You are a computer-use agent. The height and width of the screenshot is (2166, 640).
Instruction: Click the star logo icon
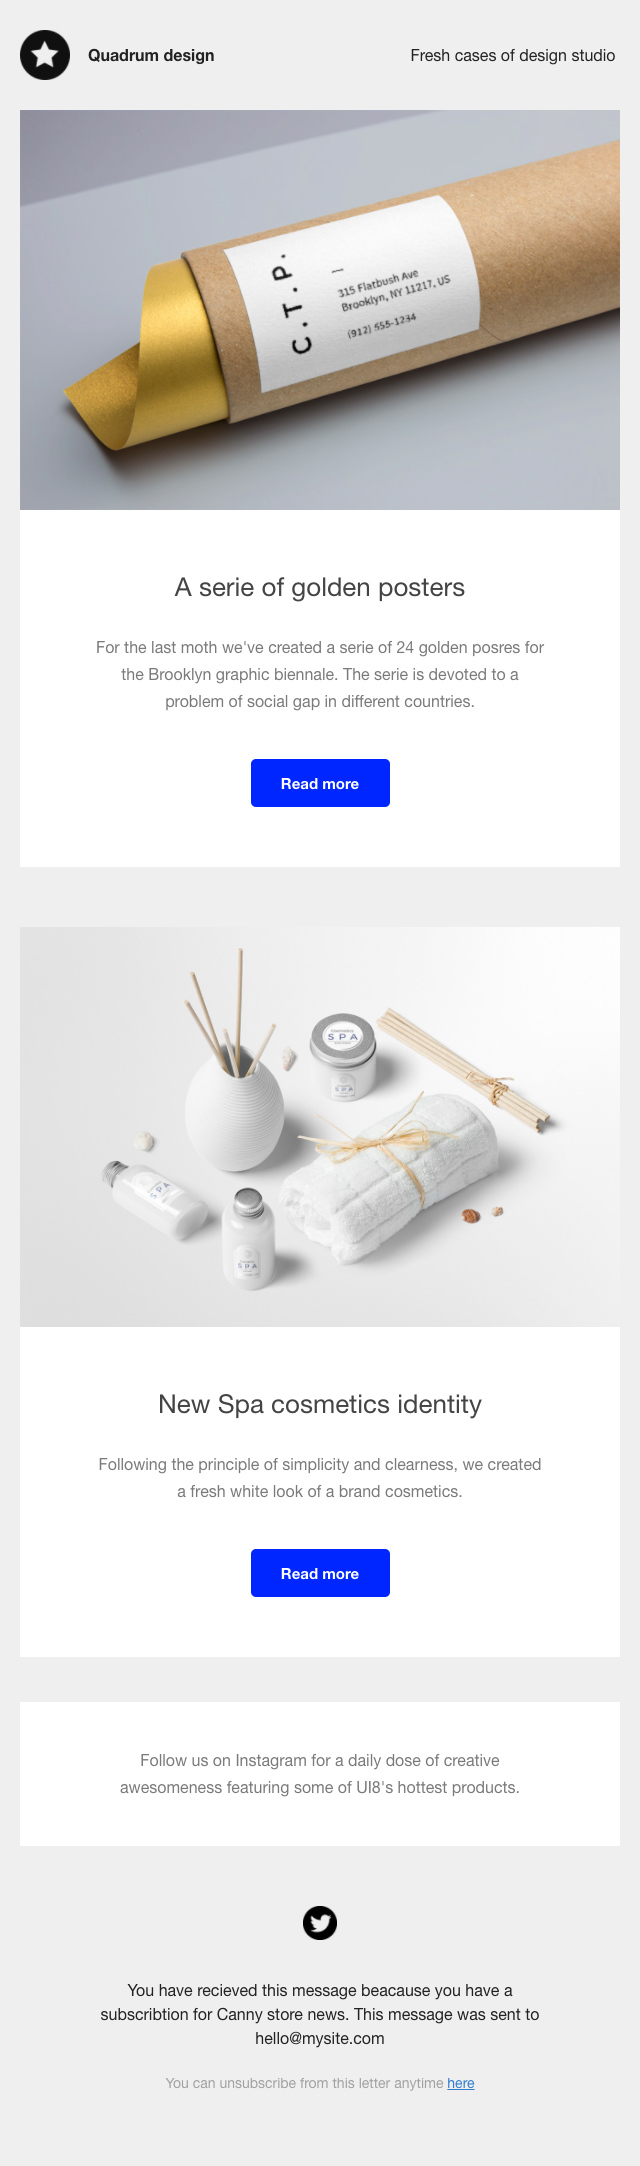point(45,55)
